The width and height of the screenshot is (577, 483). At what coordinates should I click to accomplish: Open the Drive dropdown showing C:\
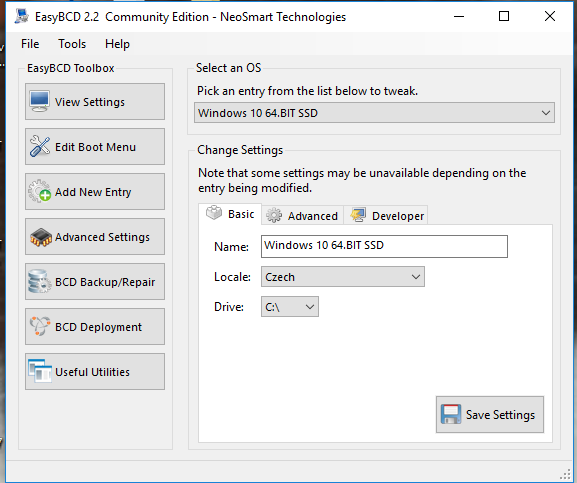tap(290, 306)
